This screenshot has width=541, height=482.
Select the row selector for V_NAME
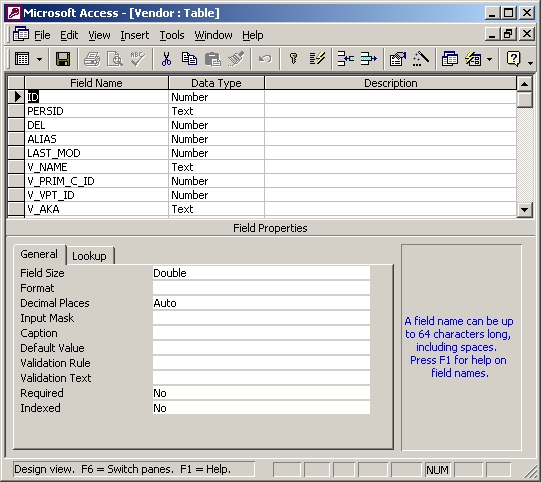16,167
